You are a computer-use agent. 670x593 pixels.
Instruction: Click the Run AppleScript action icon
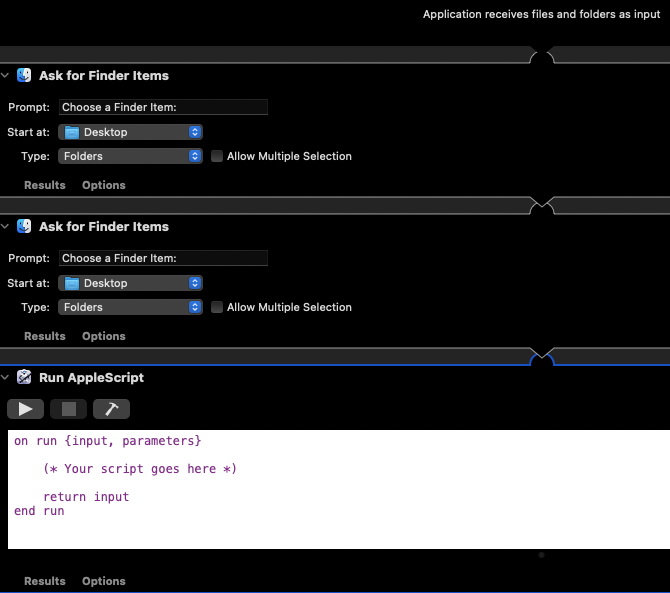click(24, 377)
